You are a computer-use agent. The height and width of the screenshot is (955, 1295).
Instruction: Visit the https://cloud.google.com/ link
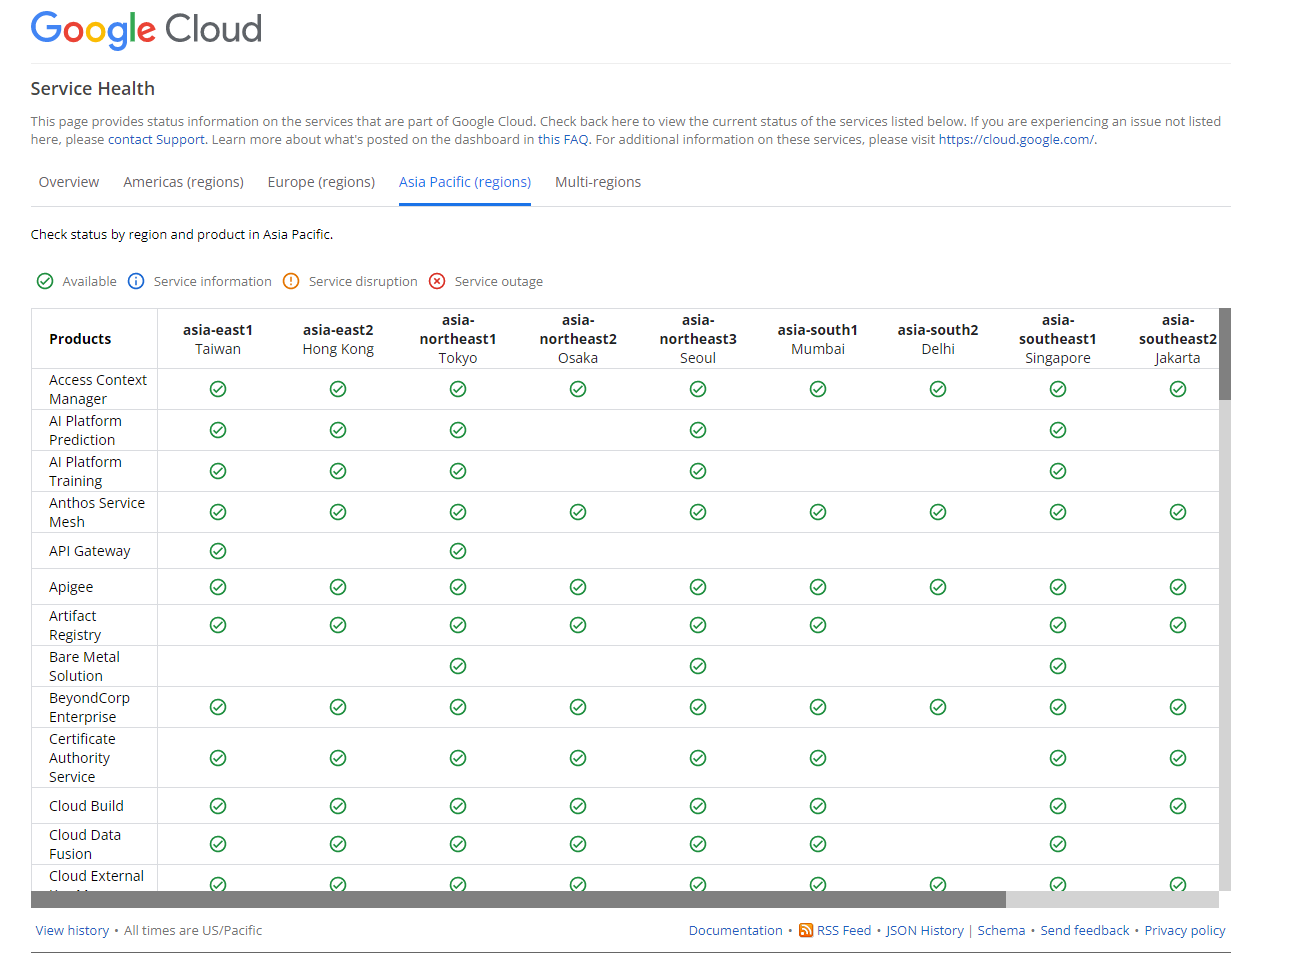[x=1016, y=140]
